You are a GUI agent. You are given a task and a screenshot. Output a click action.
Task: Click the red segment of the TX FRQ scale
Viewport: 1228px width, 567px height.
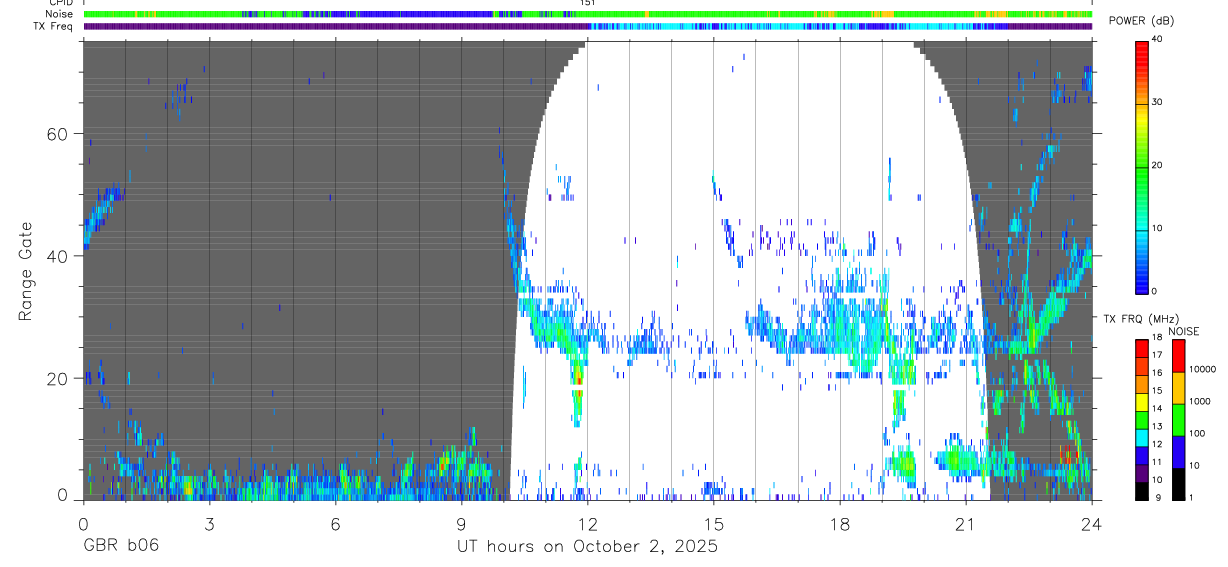point(1141,349)
